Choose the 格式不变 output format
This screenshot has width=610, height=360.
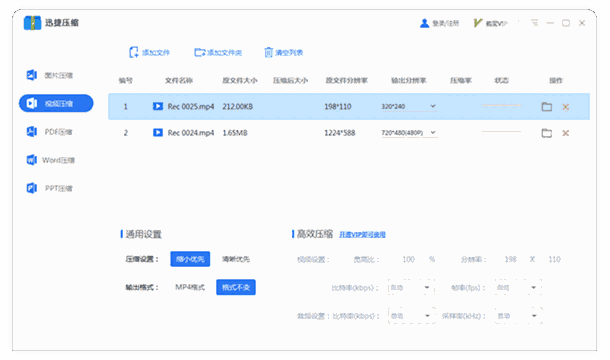pyautogui.click(x=236, y=287)
